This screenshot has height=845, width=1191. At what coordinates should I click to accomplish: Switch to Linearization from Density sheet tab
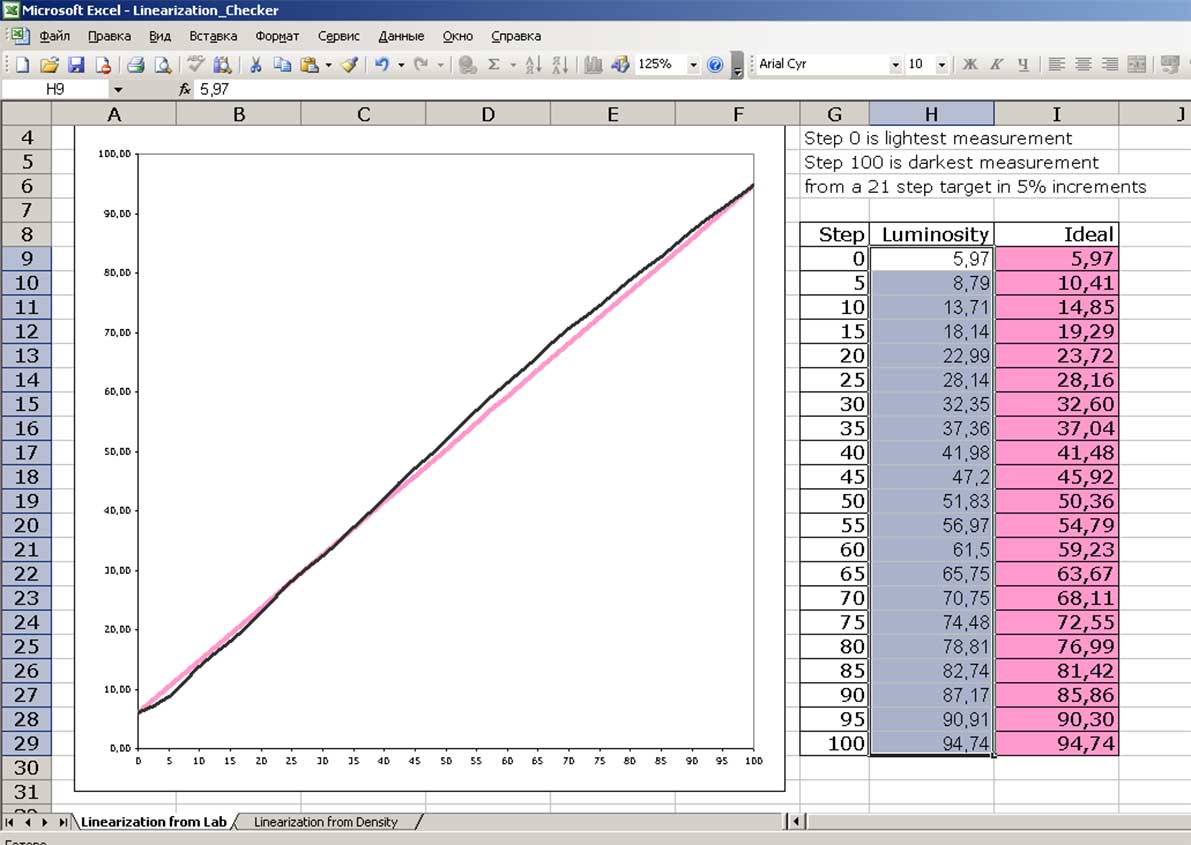pyautogui.click(x=326, y=822)
